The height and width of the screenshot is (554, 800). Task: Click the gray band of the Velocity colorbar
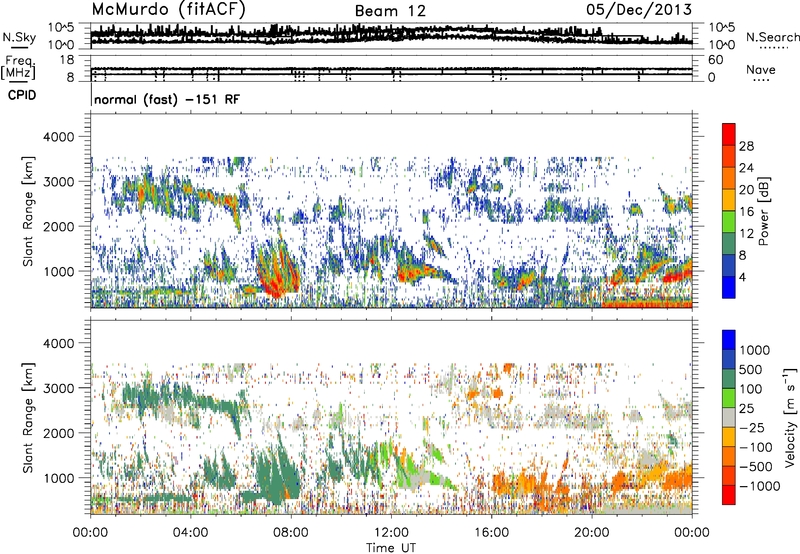(x=729, y=418)
